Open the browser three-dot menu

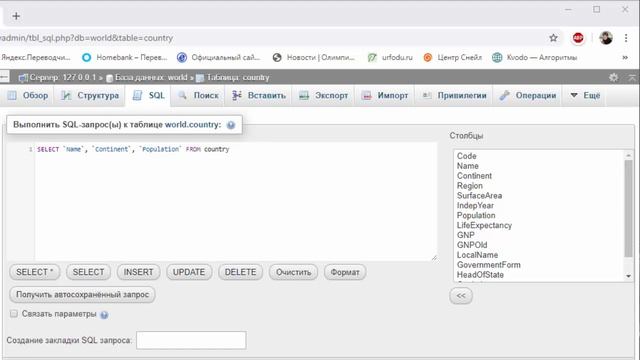click(x=626, y=38)
